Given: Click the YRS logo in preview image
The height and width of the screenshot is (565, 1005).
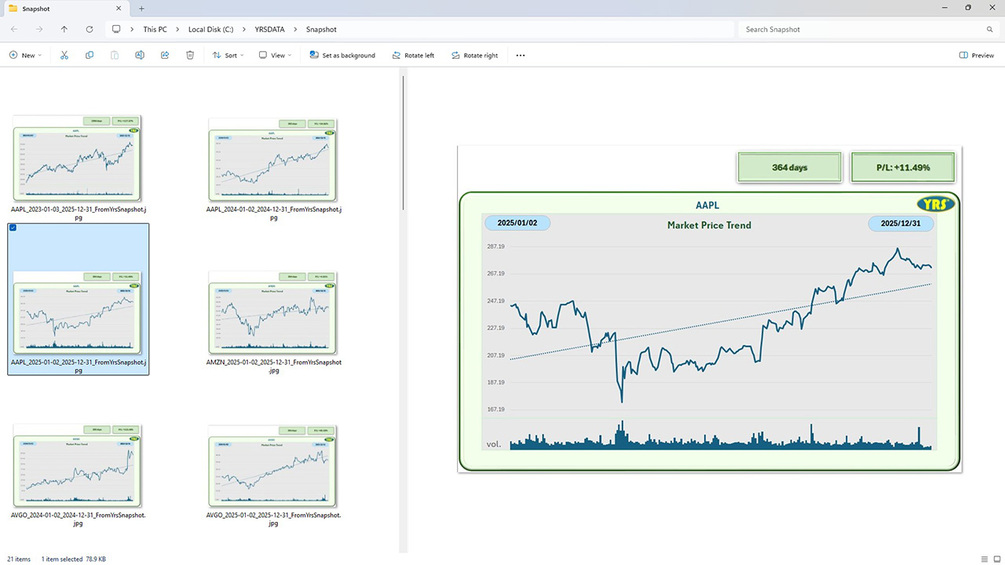Looking at the screenshot, I should (936, 204).
